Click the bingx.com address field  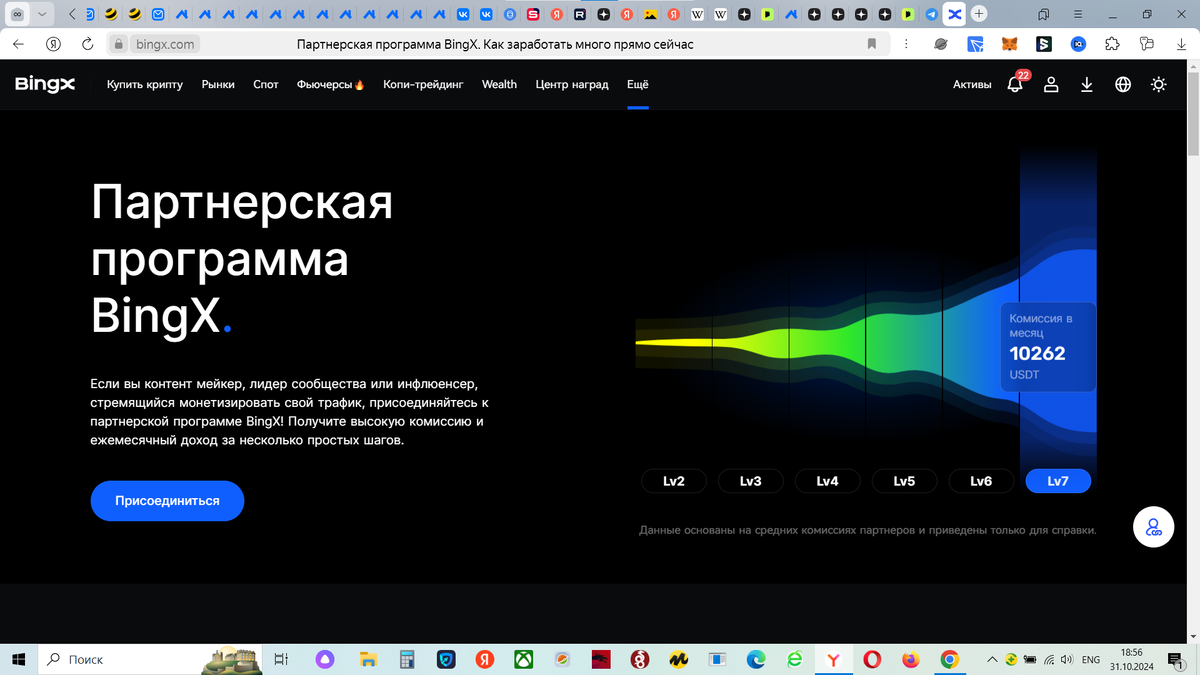coord(165,44)
